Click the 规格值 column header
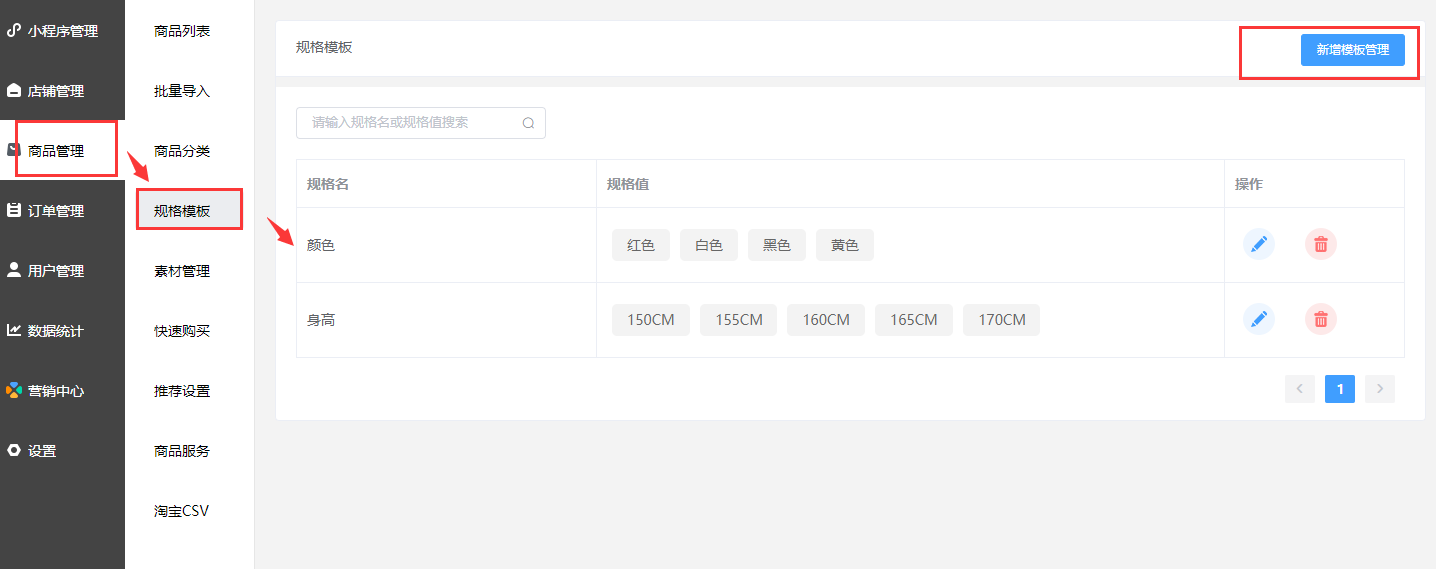Screen dimensions: 1436x569 click(x=910, y=184)
